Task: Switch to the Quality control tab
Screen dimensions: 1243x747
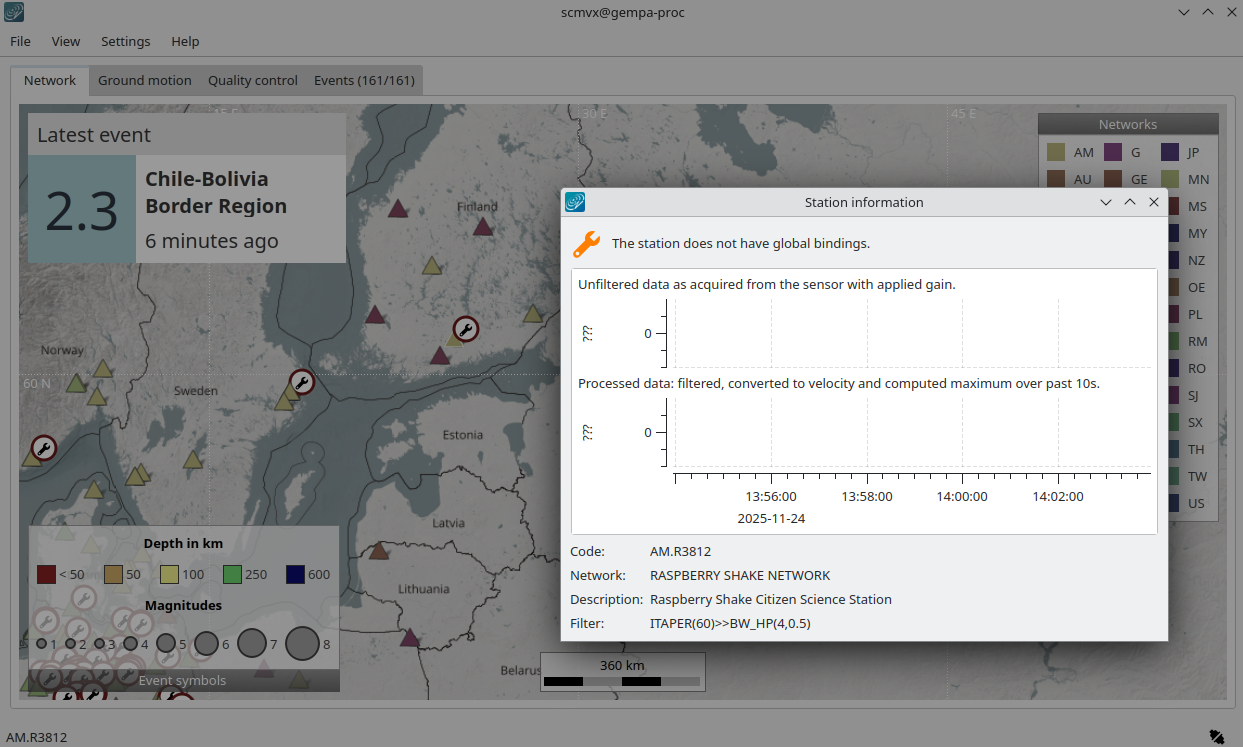Action: click(252, 80)
